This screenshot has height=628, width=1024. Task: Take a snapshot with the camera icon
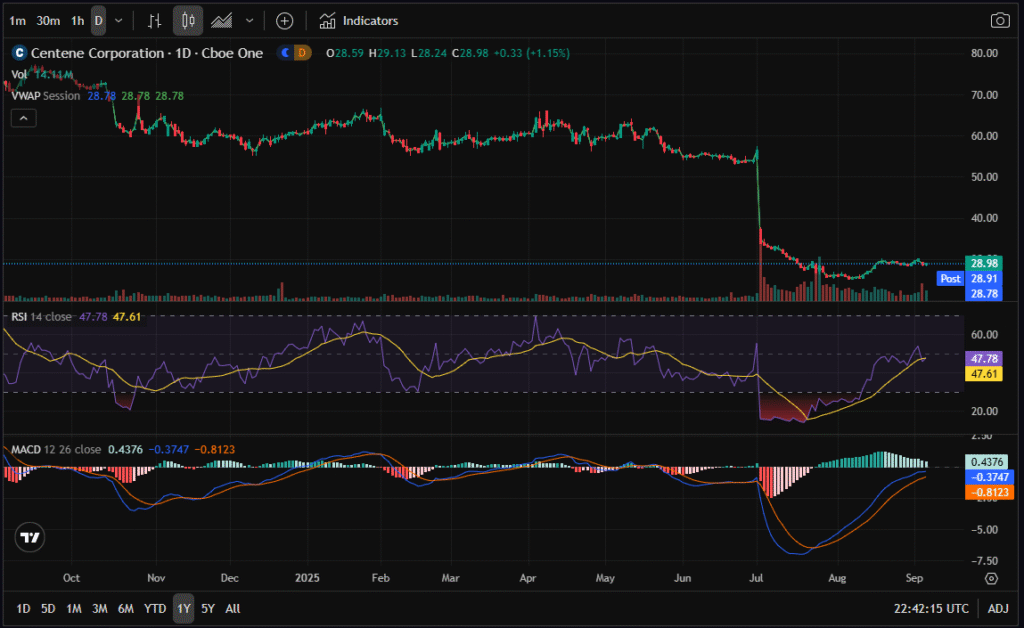pyautogui.click(x=999, y=20)
